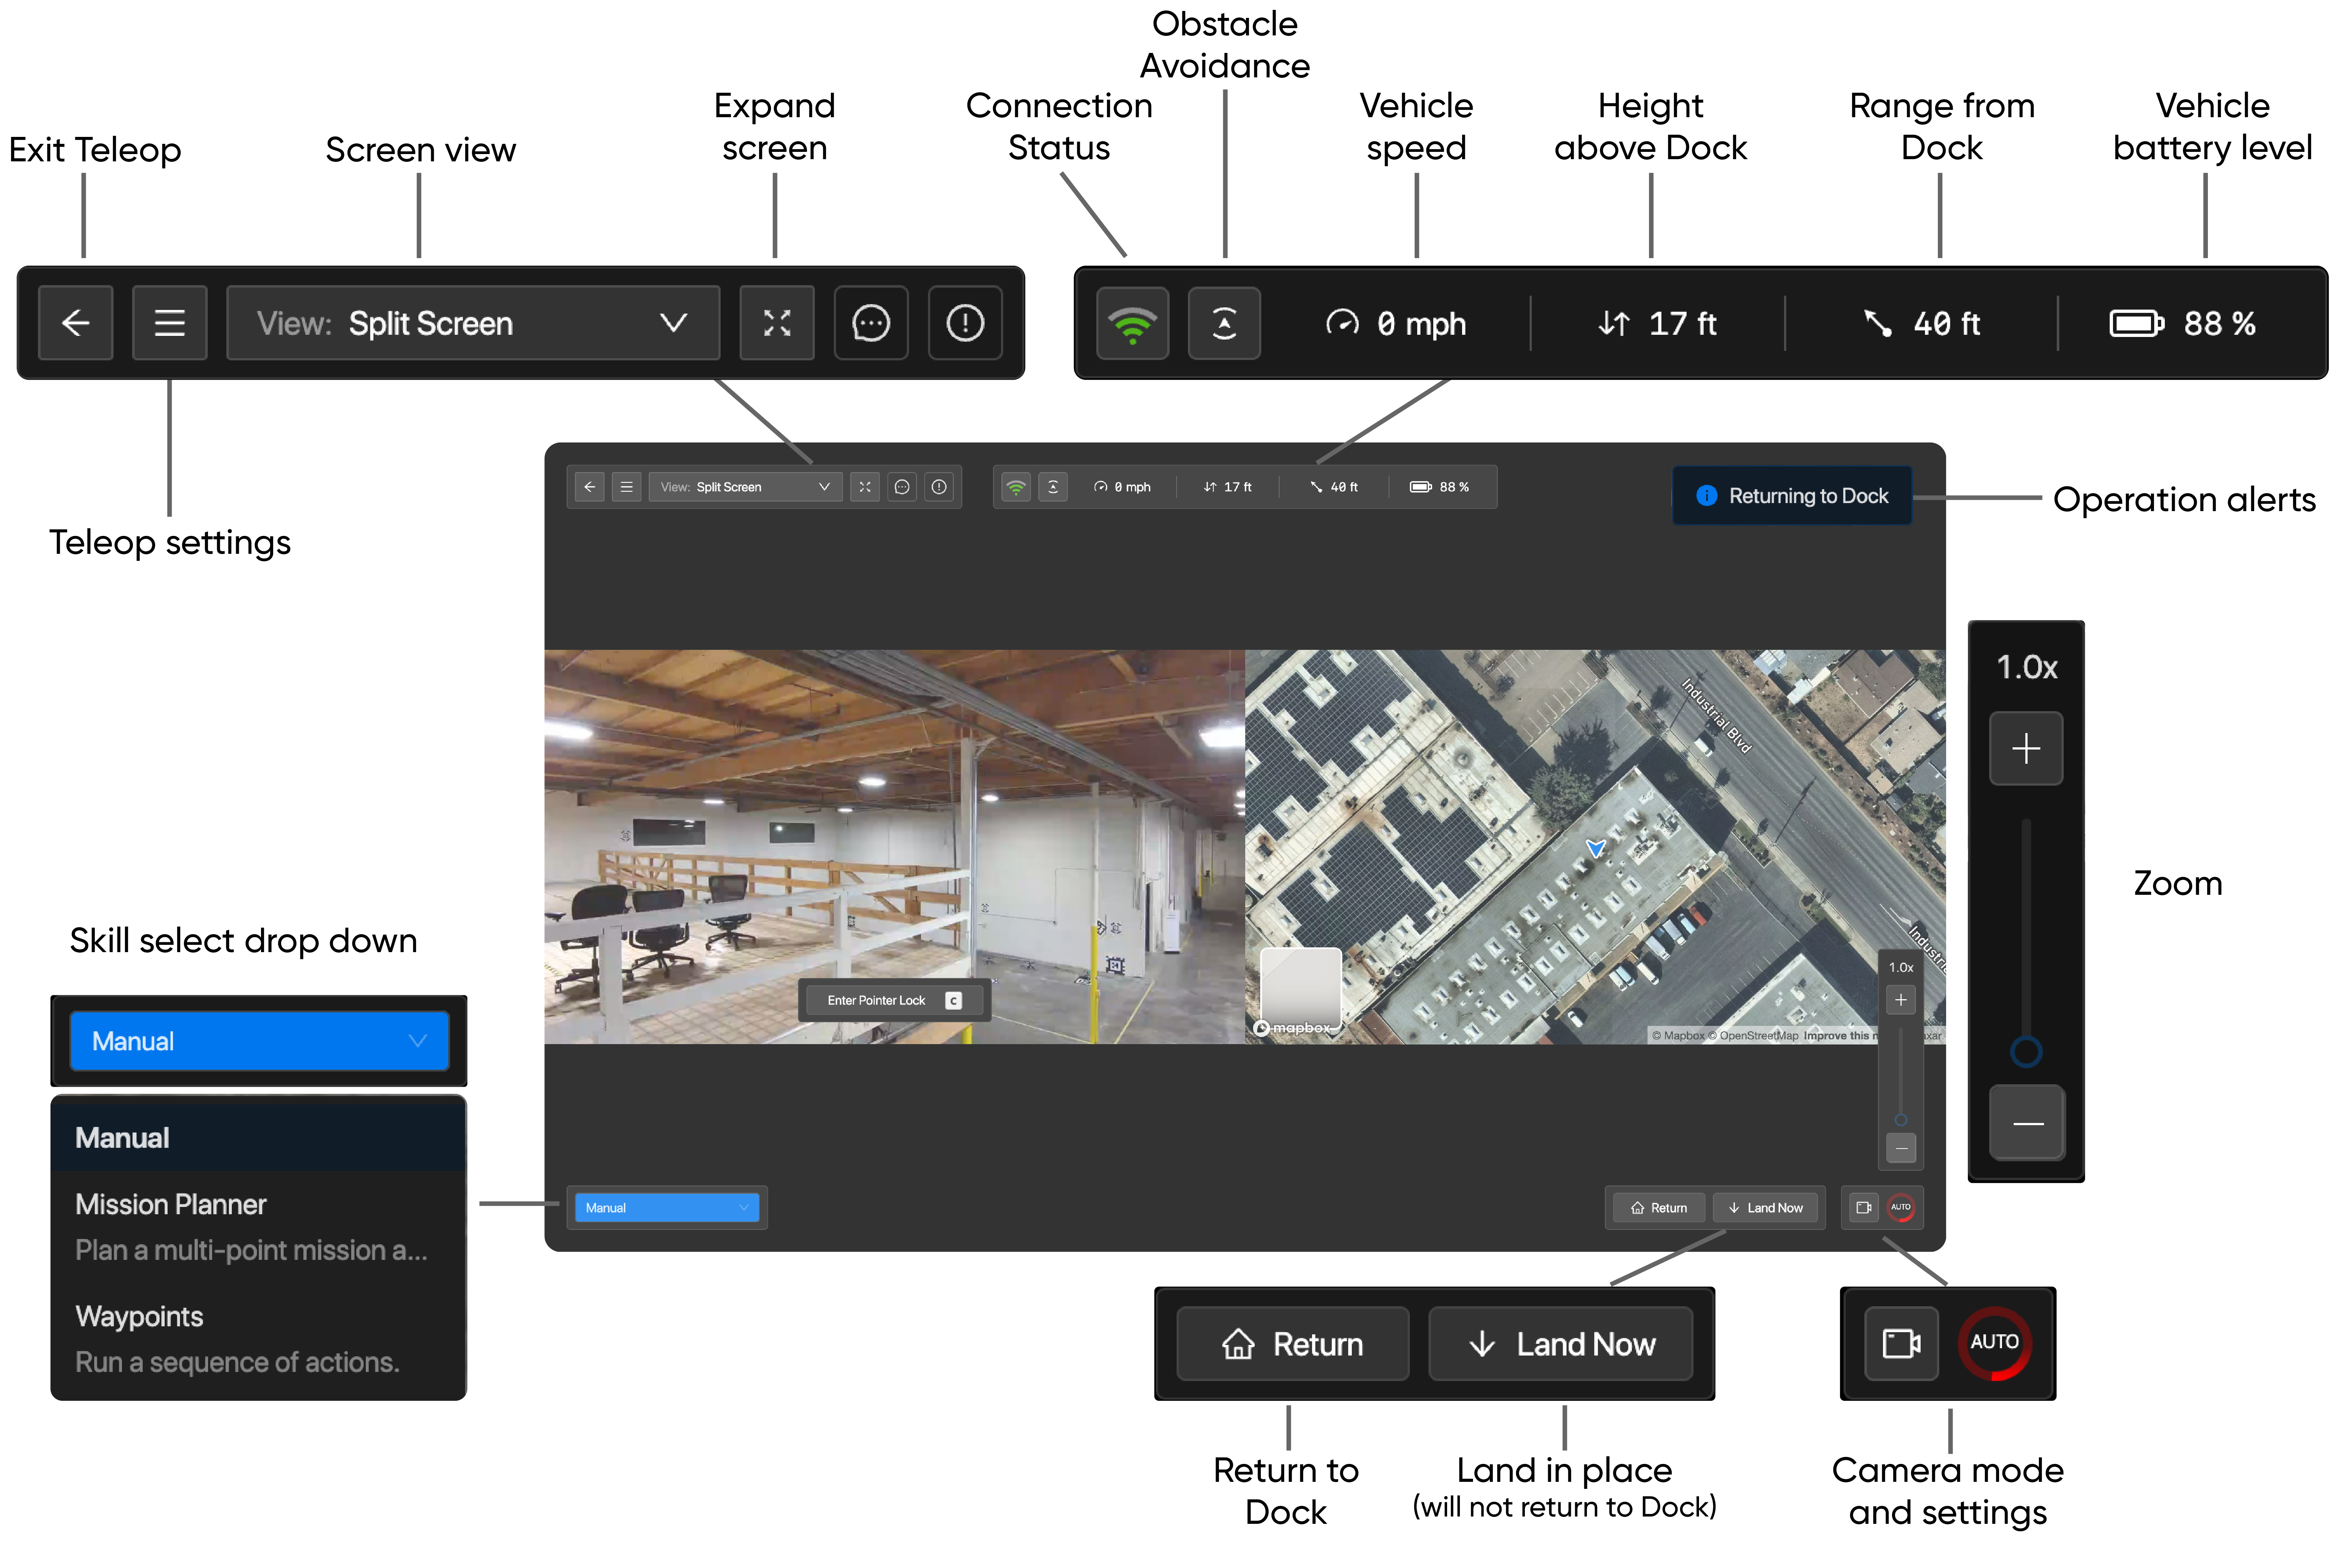Click the enlarged 88 % battery readout

tap(2183, 323)
